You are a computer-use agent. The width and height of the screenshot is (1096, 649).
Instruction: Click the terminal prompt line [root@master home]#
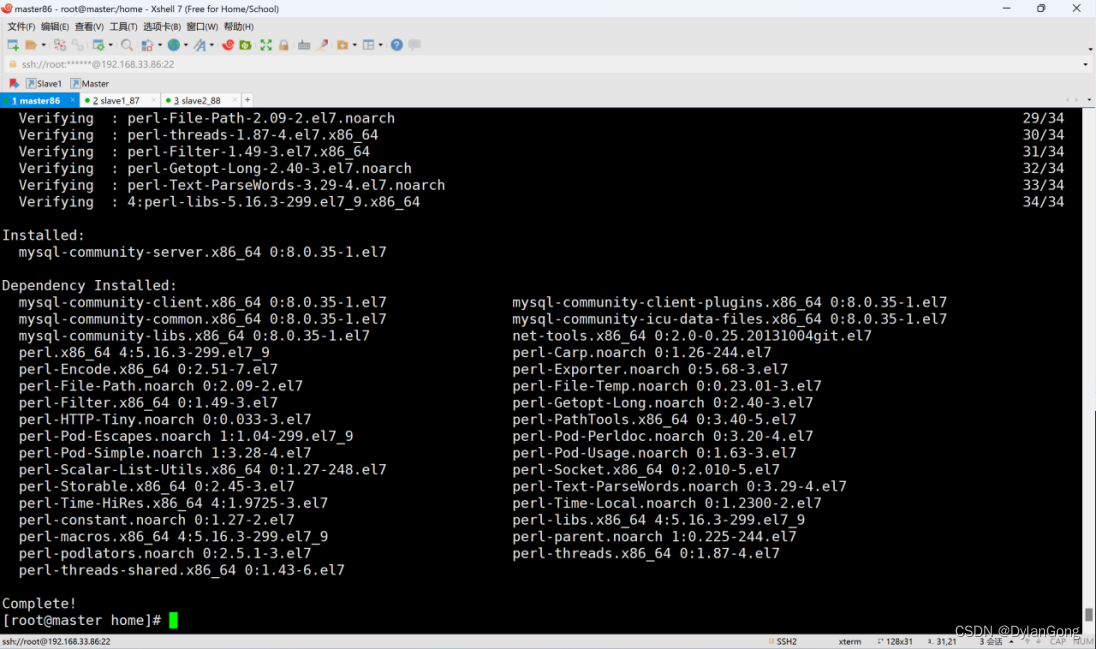82,620
